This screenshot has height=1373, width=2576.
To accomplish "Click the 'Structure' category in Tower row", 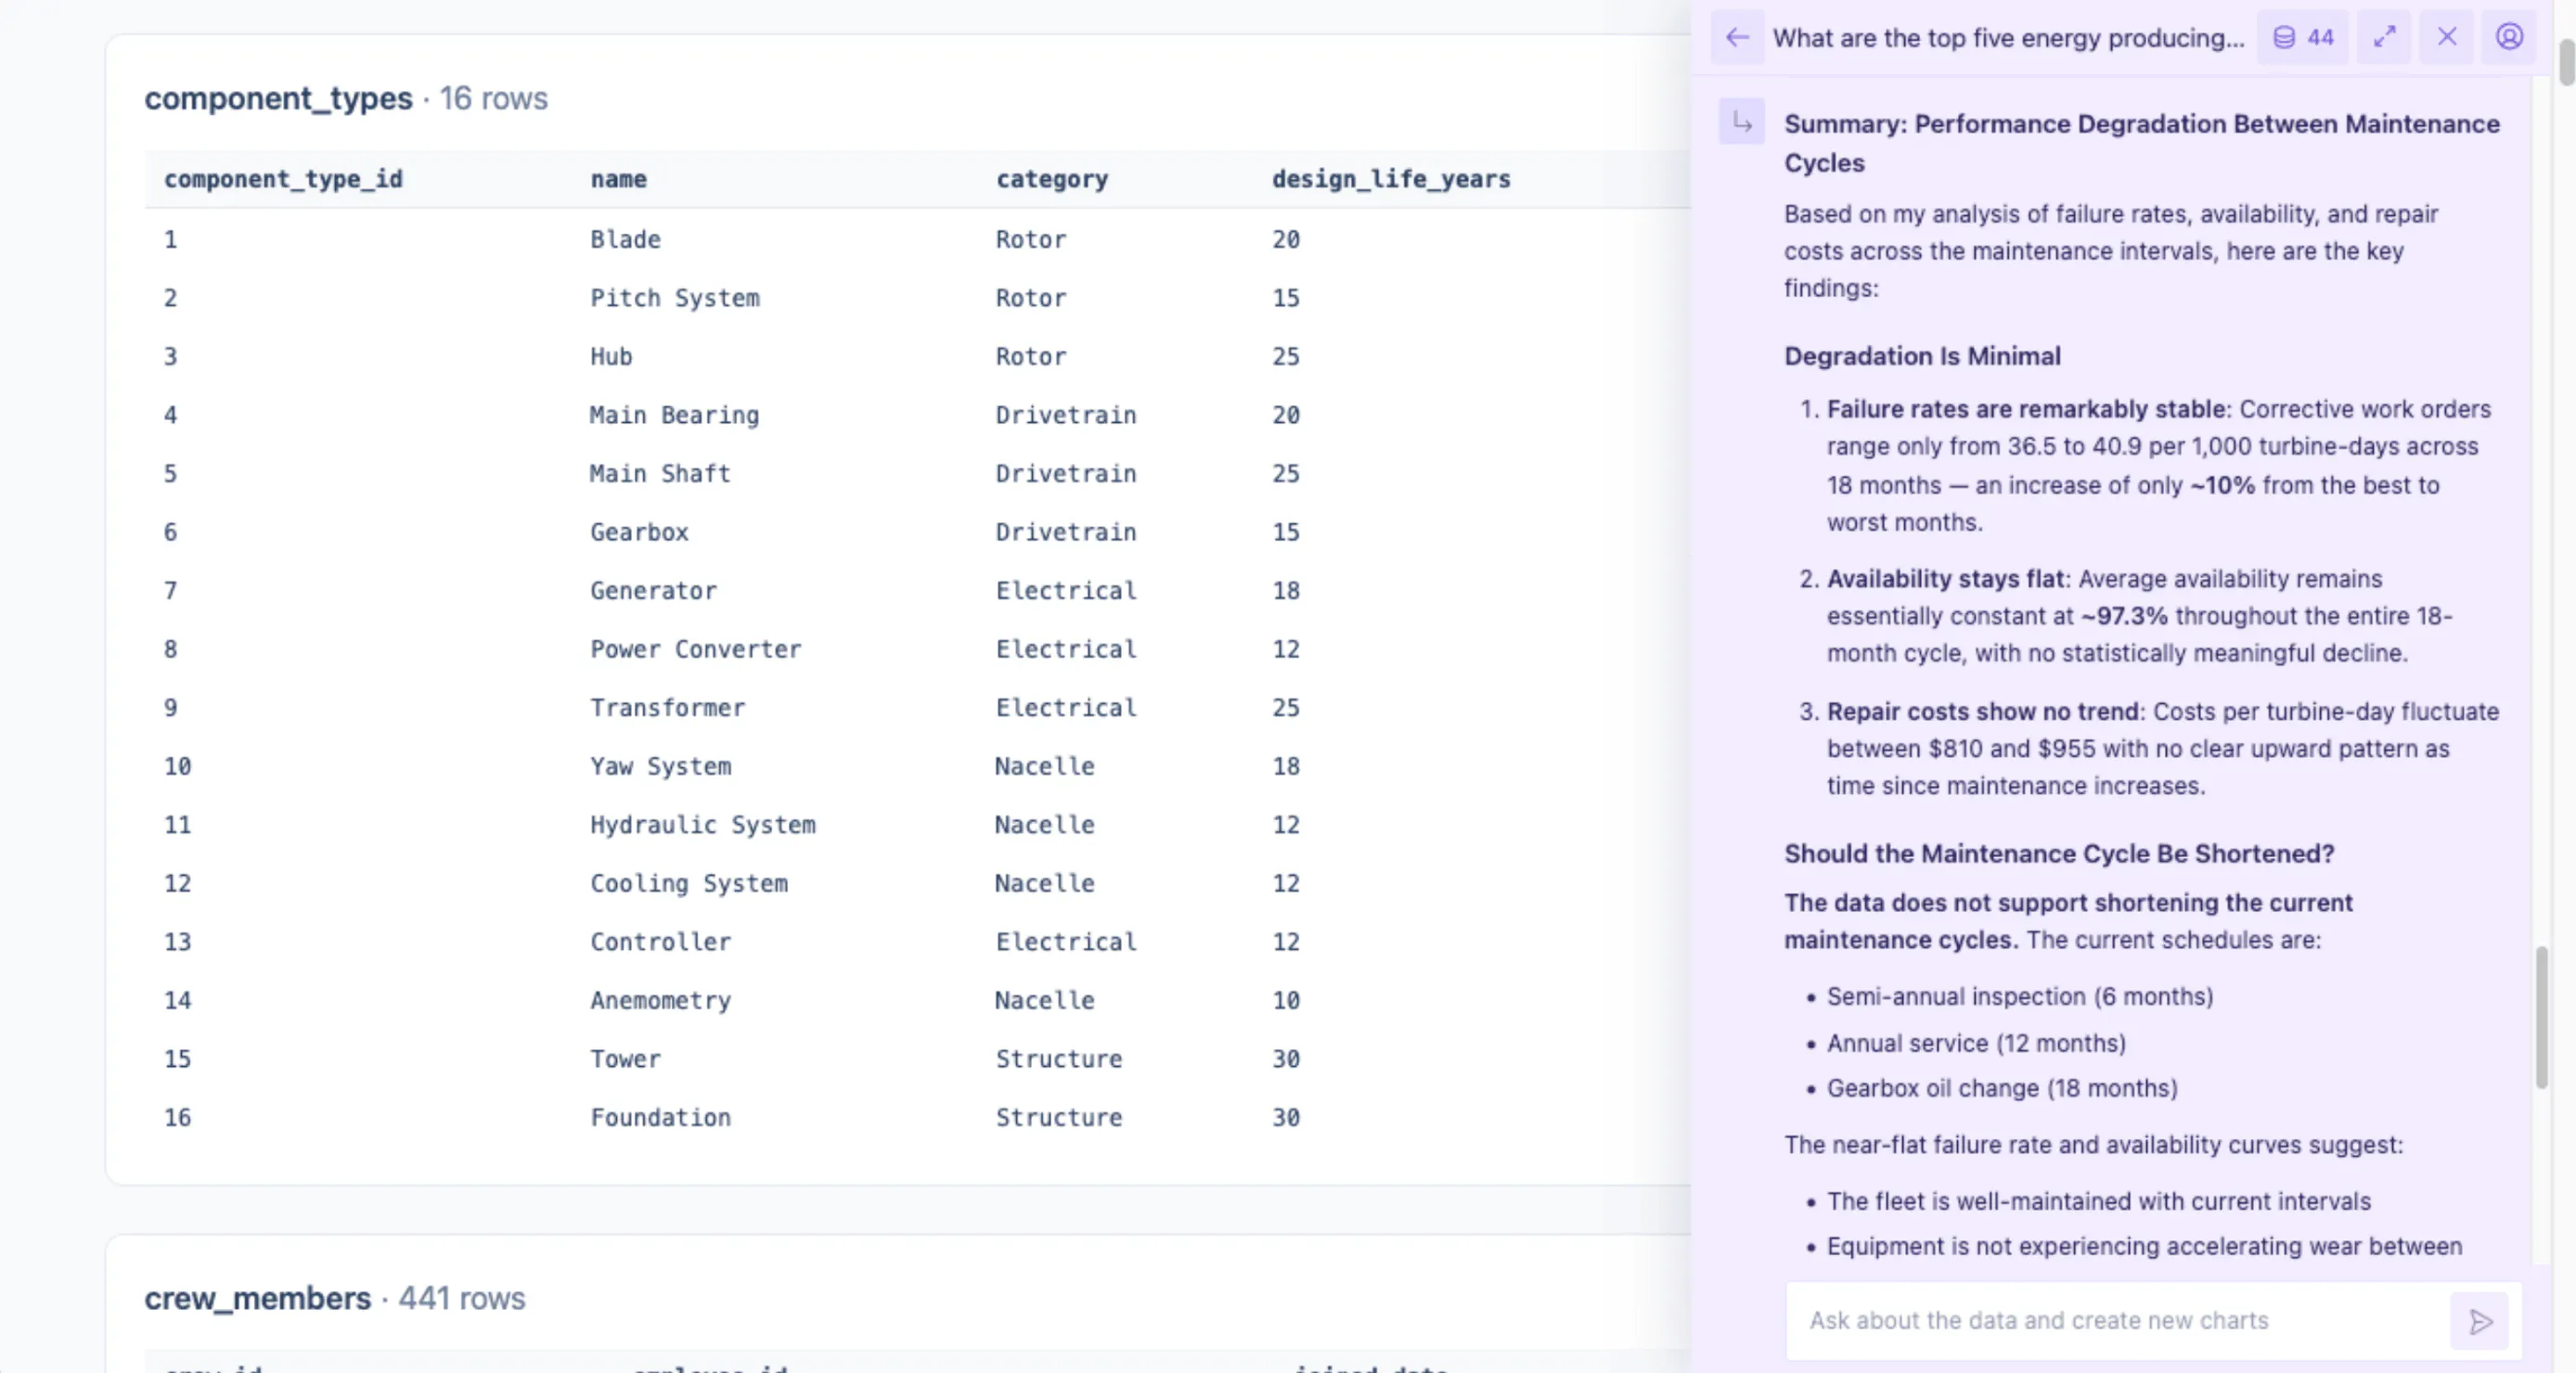I will pyautogui.click(x=1058, y=1059).
